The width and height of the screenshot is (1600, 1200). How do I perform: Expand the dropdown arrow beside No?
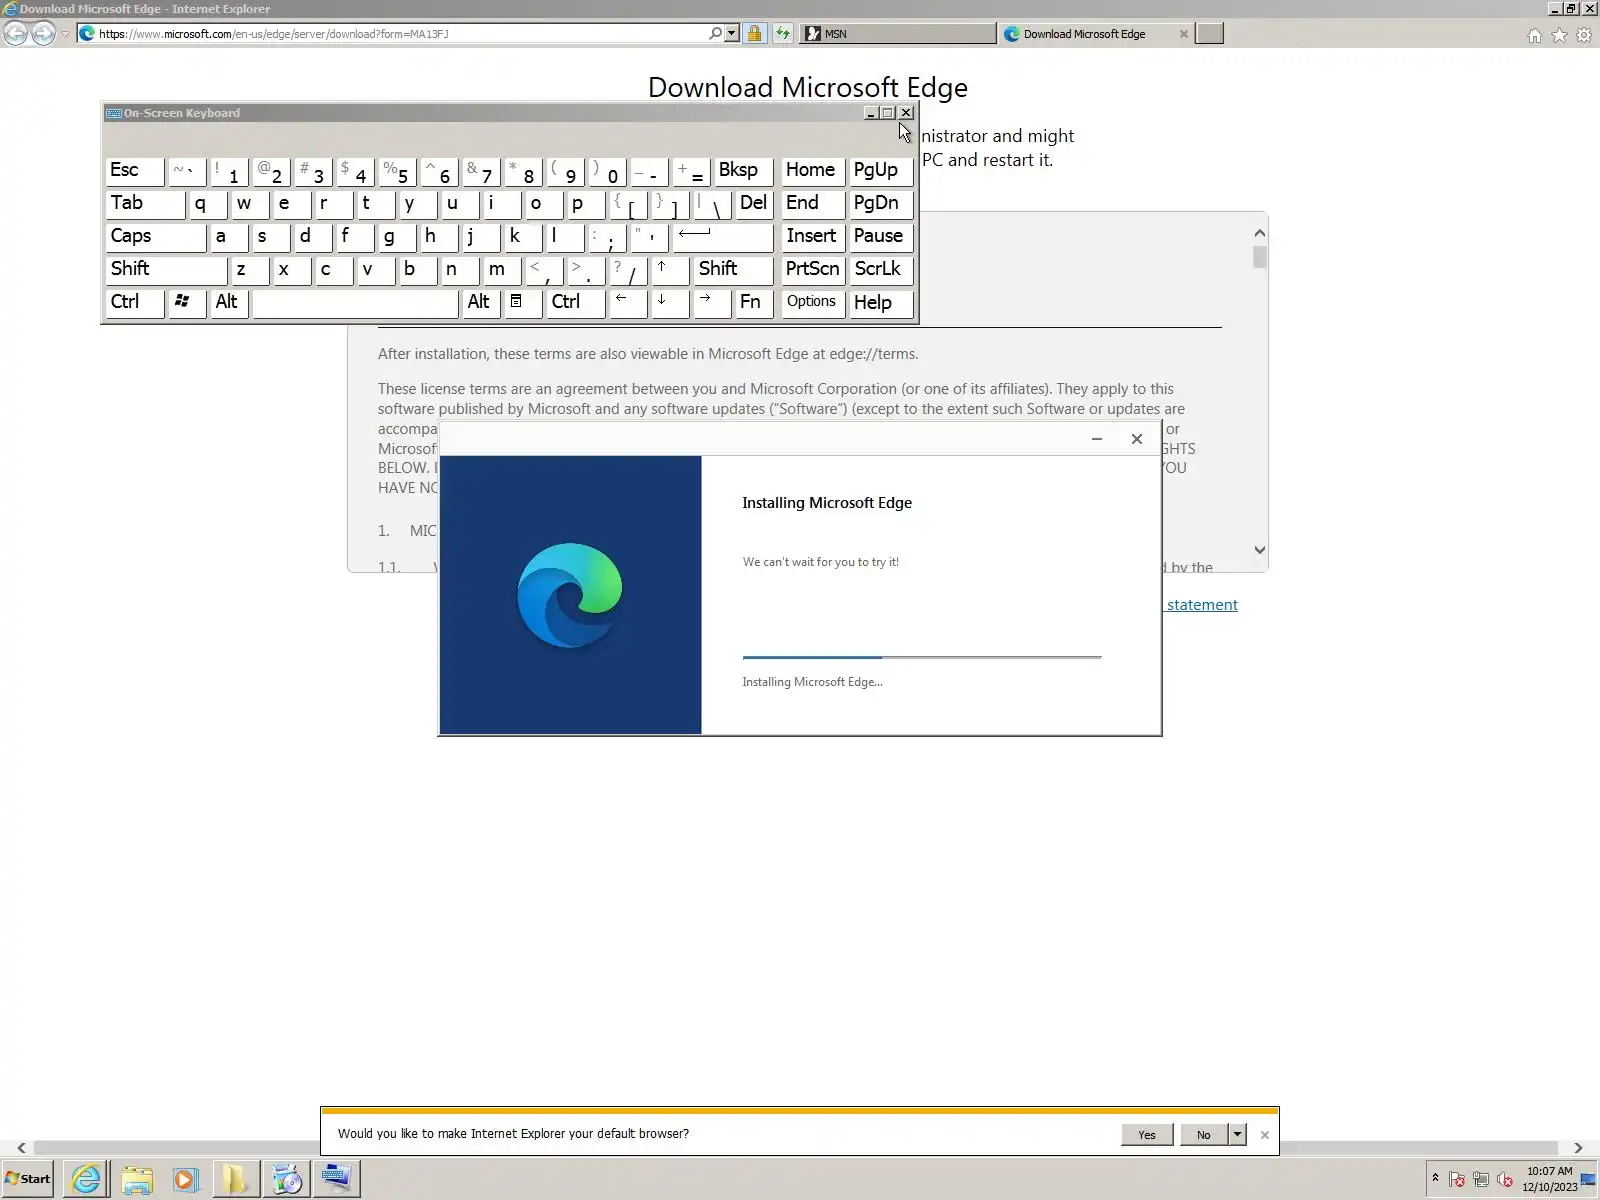(x=1238, y=1135)
